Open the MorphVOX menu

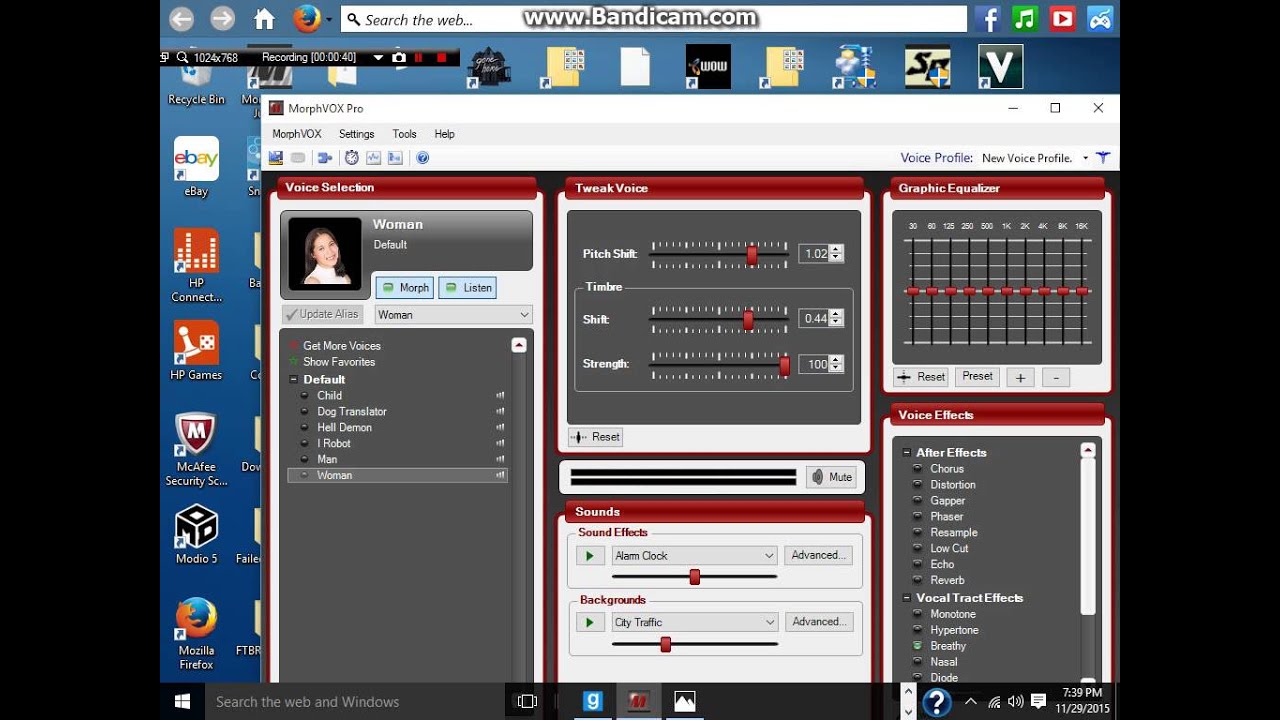tap(297, 134)
